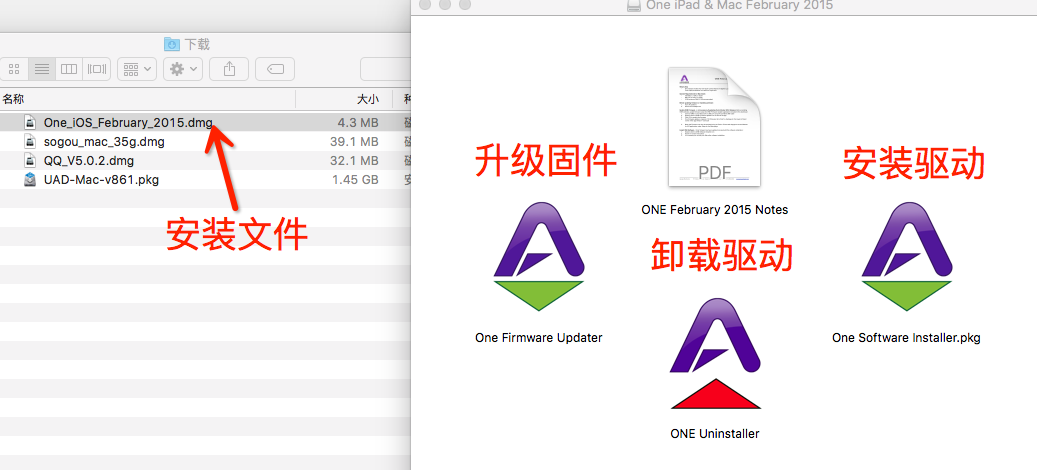Open the item arrangement dropdown
The height and width of the screenshot is (470, 1037).
(x=137, y=69)
